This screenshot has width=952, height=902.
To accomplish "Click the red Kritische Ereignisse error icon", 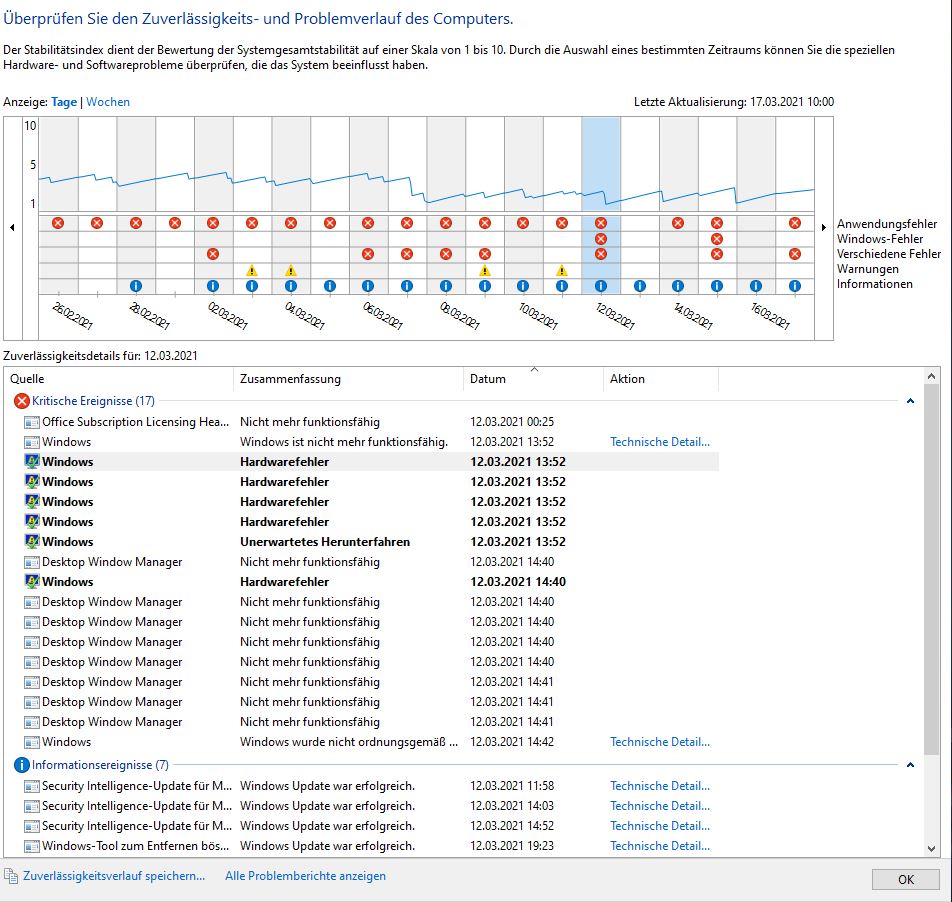I will [x=22, y=401].
